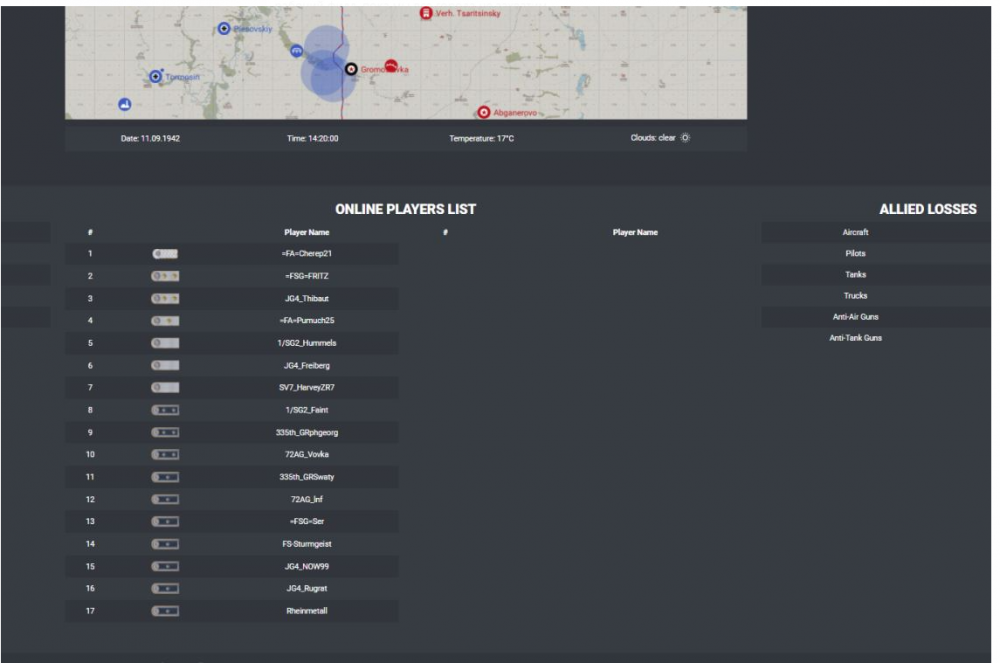This screenshot has width=1000, height=663.
Task: Click the Online Players List heading
Action: (406, 209)
